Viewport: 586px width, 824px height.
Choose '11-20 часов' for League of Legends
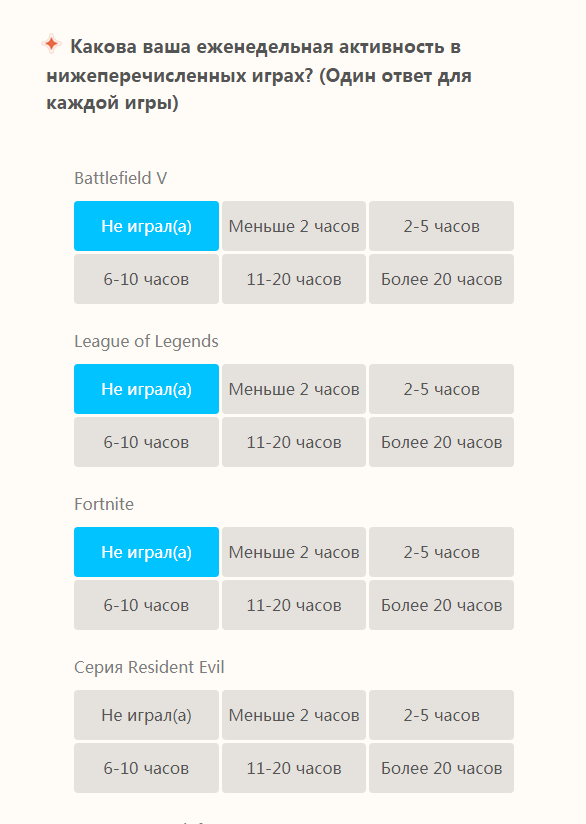(x=294, y=442)
